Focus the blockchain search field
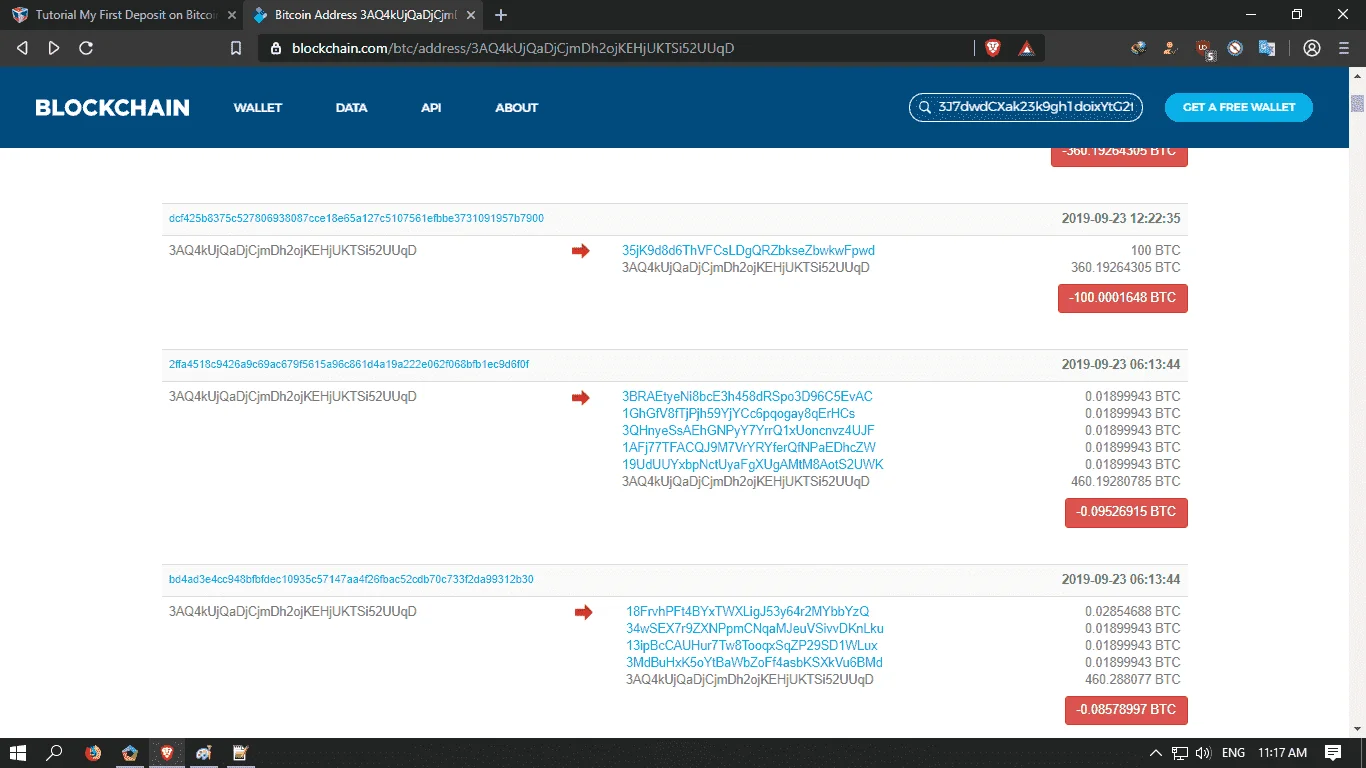The width and height of the screenshot is (1366, 768). coord(1026,107)
